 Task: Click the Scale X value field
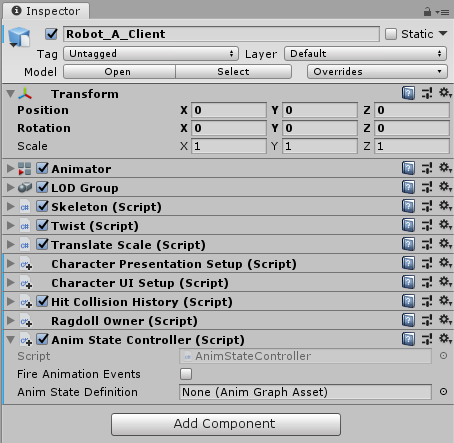(229, 146)
